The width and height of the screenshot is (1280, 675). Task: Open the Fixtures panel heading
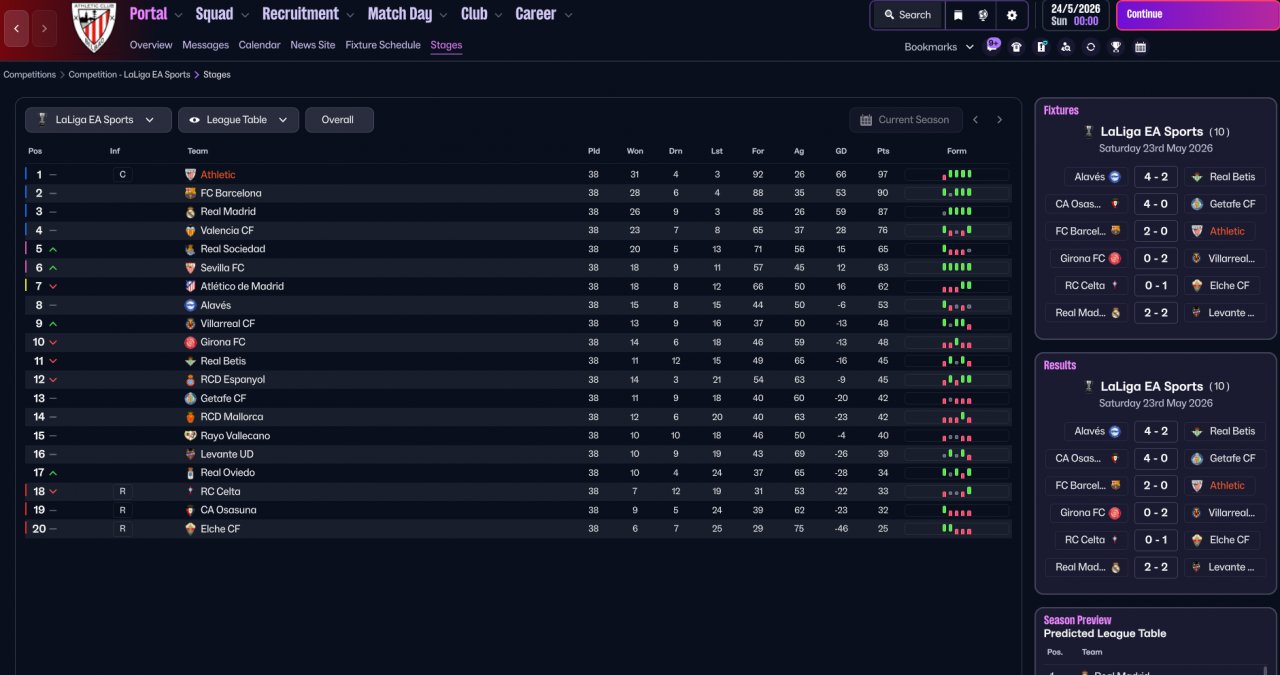click(x=1061, y=110)
